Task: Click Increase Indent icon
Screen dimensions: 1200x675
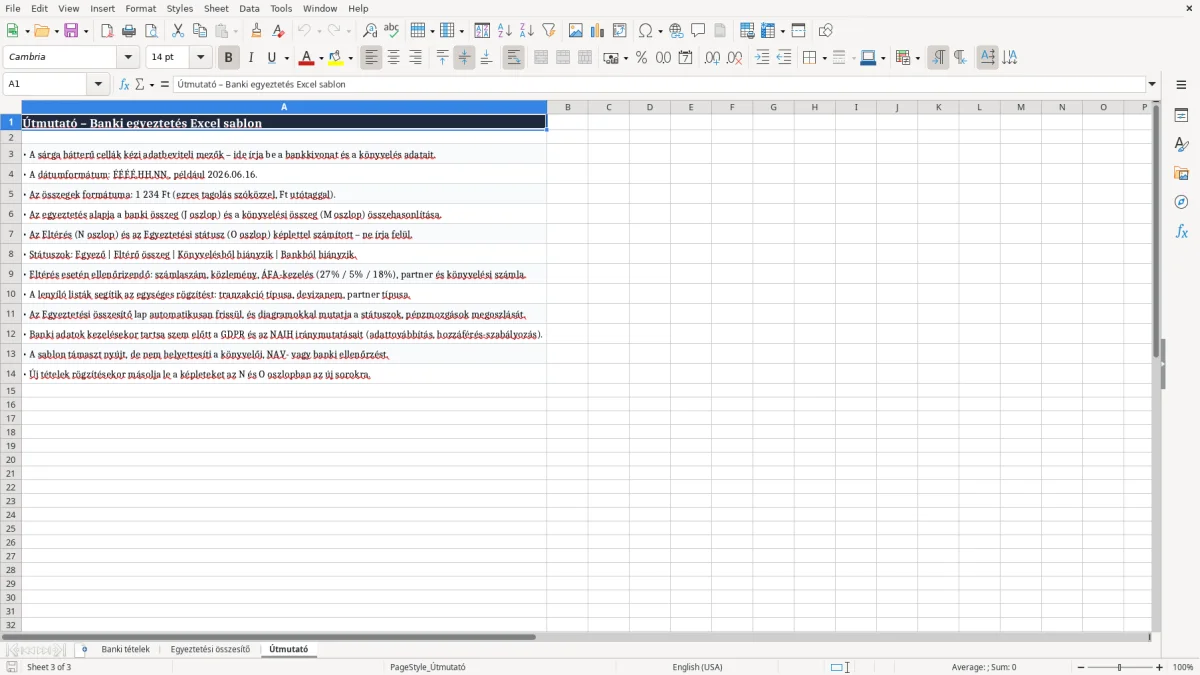Action: coord(762,58)
